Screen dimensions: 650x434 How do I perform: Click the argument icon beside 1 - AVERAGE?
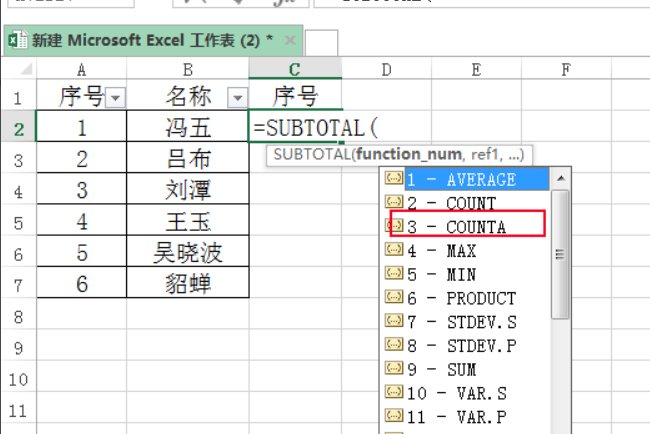(394, 178)
